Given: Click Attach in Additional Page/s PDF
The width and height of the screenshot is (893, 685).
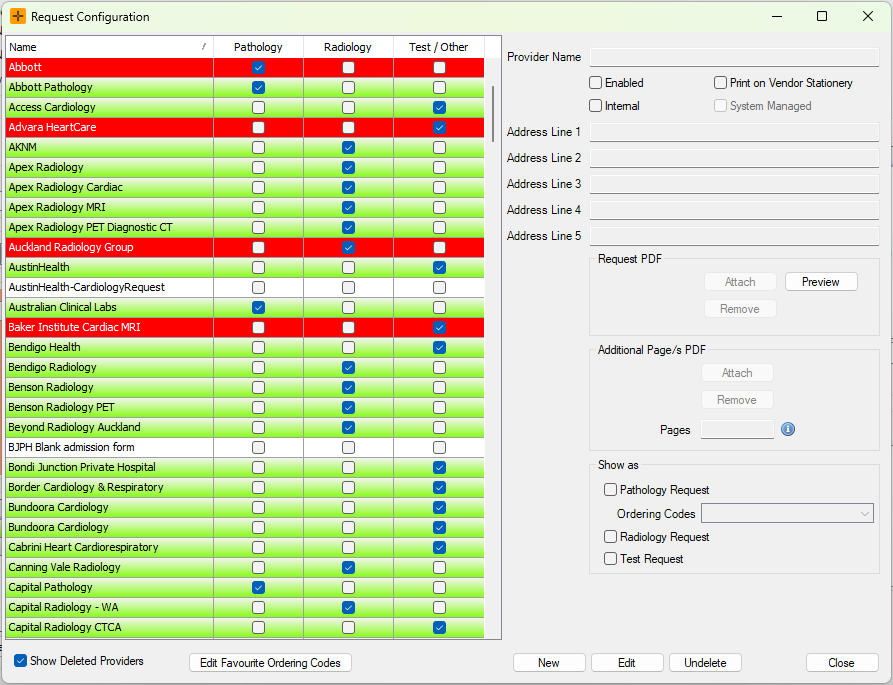Looking at the screenshot, I should (x=738, y=373).
